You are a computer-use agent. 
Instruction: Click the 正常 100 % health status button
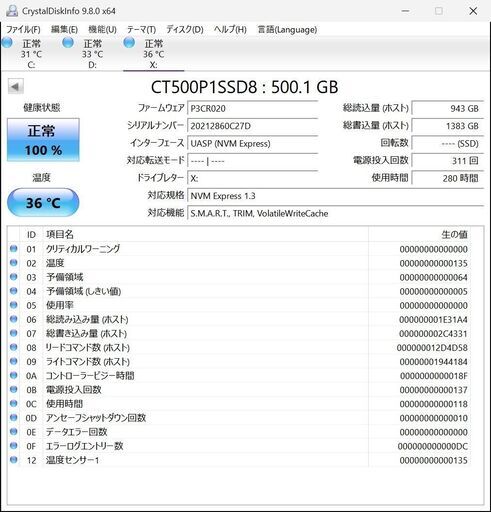coord(43,140)
